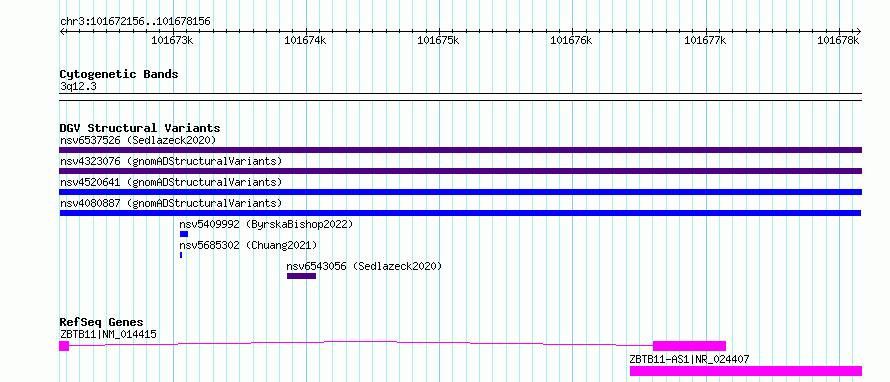Select the nsv4520641 blue variant bar
This screenshot has width=890, height=382.
pyautogui.click(x=460, y=192)
